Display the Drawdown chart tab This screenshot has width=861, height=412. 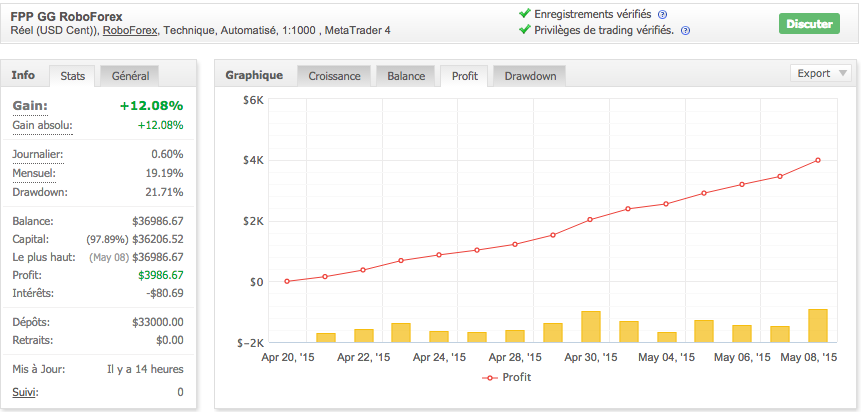529,76
